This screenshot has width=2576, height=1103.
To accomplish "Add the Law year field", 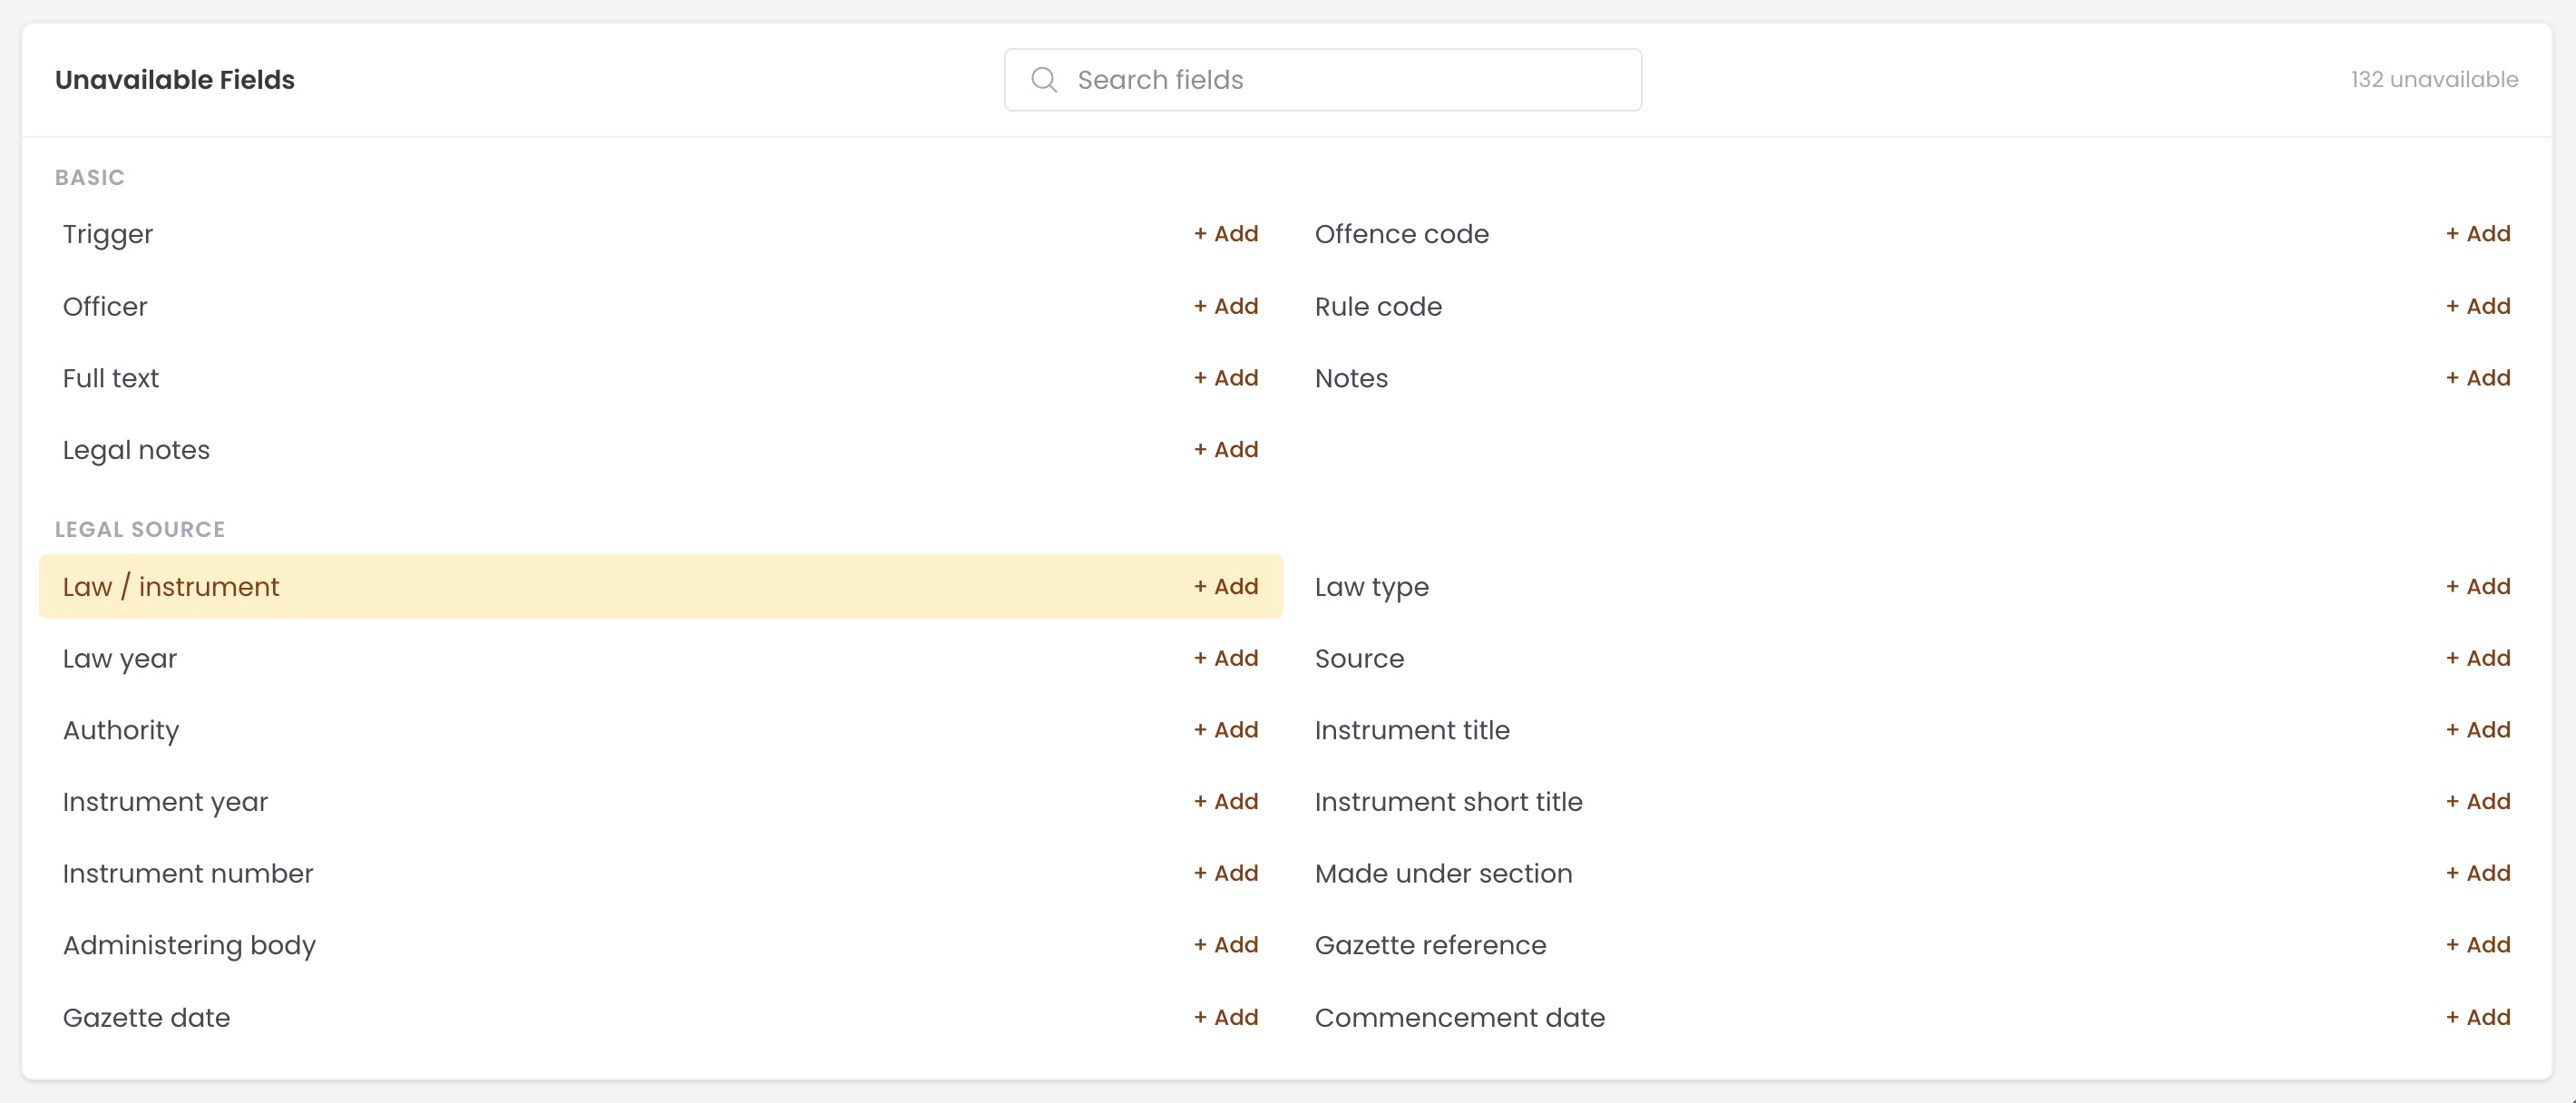I will (x=1226, y=658).
